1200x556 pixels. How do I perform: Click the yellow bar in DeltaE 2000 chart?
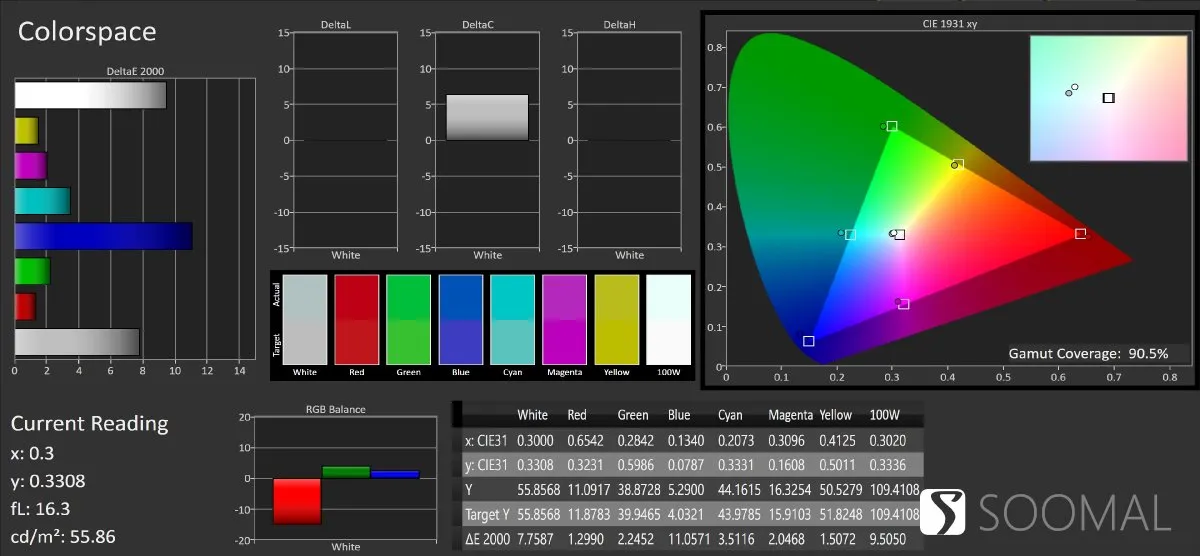click(x=27, y=131)
